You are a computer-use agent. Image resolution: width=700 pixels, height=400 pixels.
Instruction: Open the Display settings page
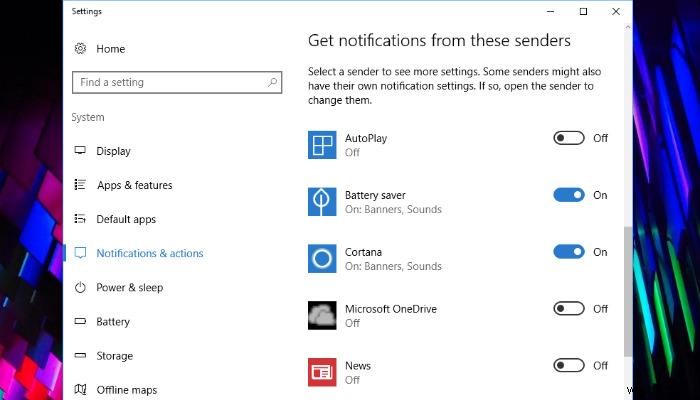point(113,151)
